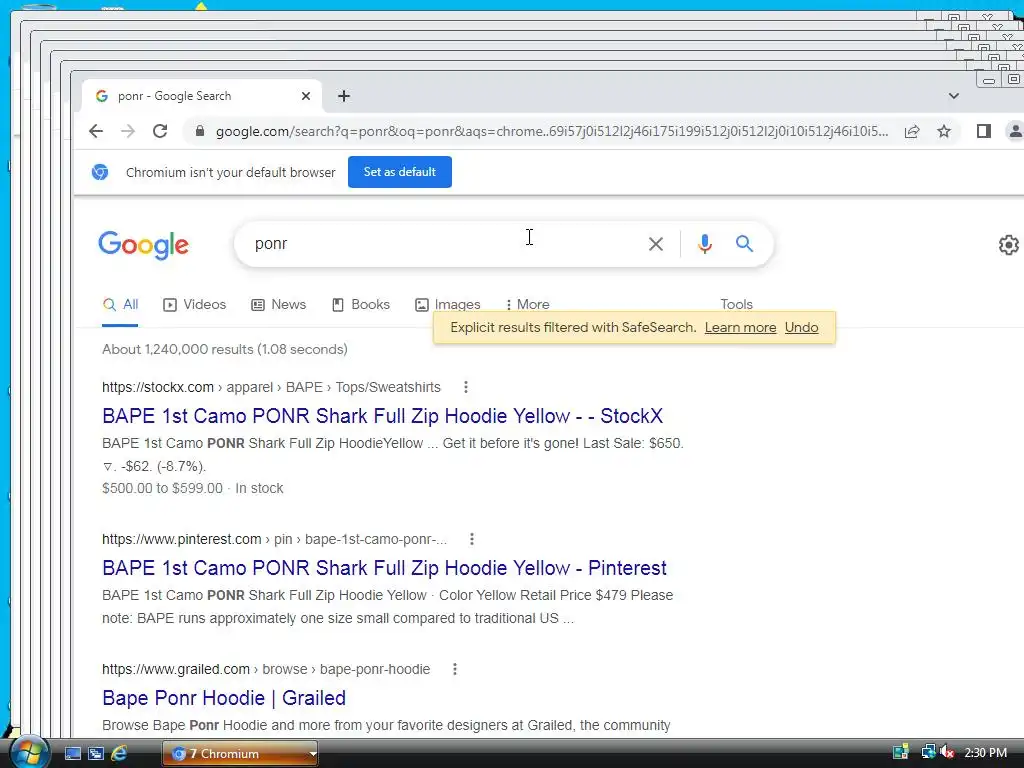This screenshot has width=1024, height=768.
Task: Open Pinterest result options three-dot menu
Action: pyautogui.click(x=472, y=539)
